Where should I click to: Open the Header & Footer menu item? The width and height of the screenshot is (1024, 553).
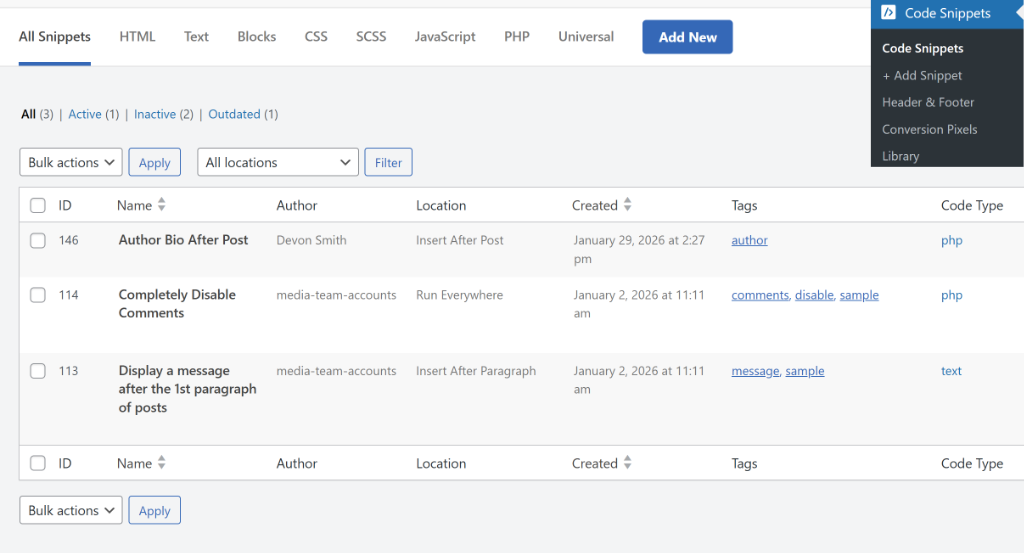pyautogui.click(x=927, y=103)
